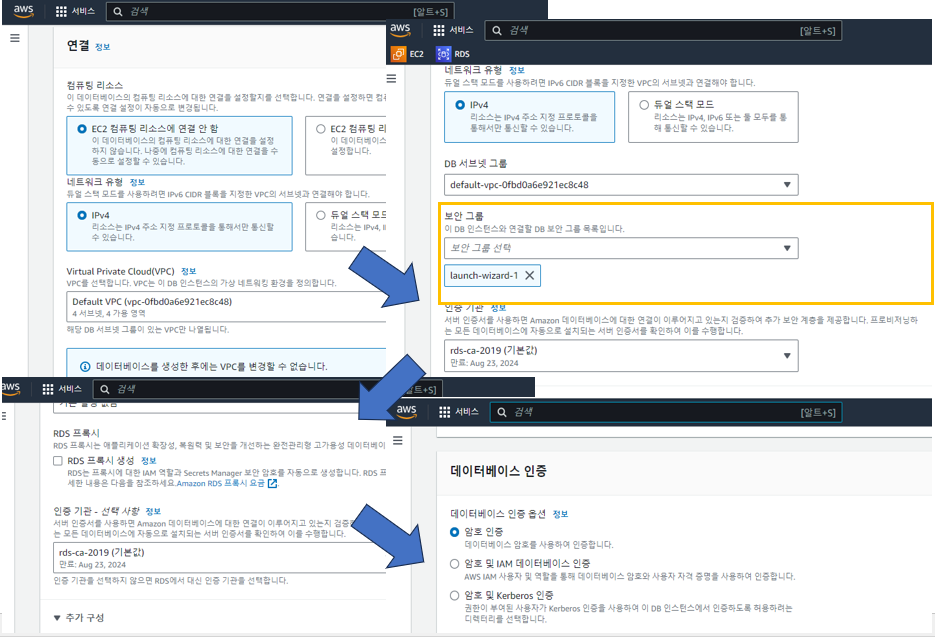Open the 서비스 grid menu above the 연결 panel

[75, 11]
